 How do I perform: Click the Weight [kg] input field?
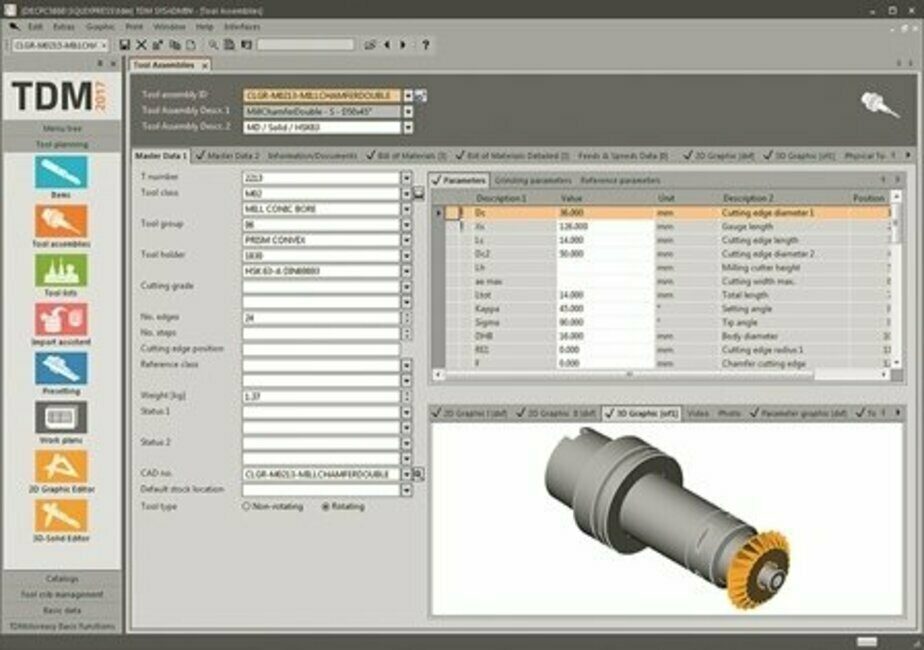(x=320, y=397)
